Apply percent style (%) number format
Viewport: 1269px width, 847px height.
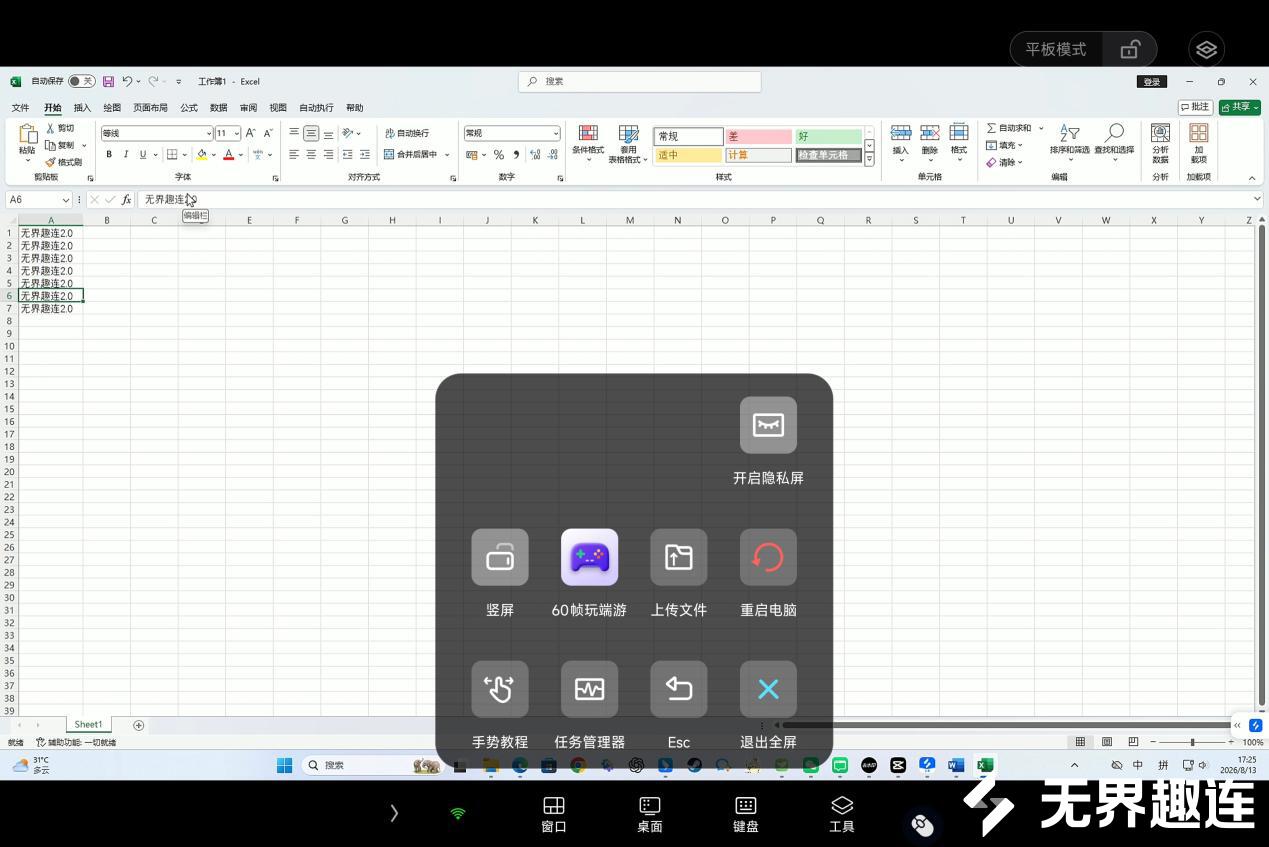(498, 155)
